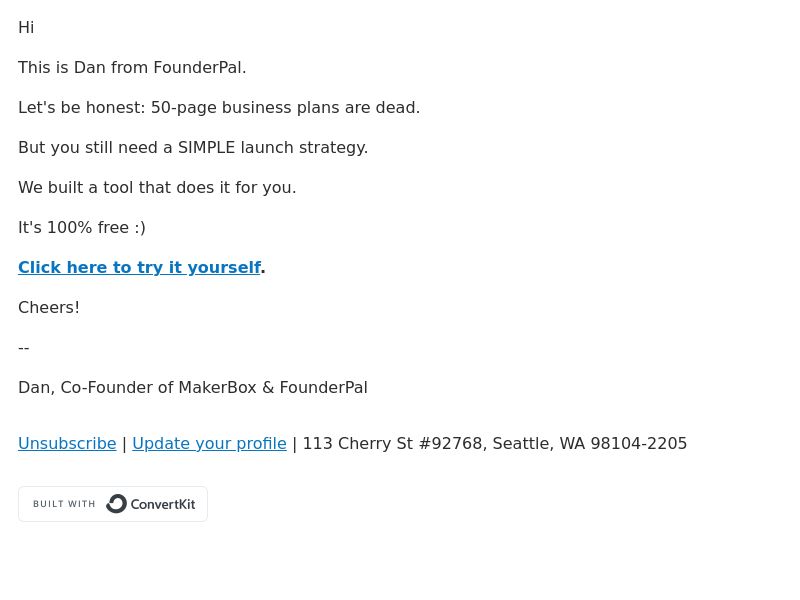Click 'FounderPal' at the signature's end
The height and width of the screenshot is (600, 800).
[323, 388]
